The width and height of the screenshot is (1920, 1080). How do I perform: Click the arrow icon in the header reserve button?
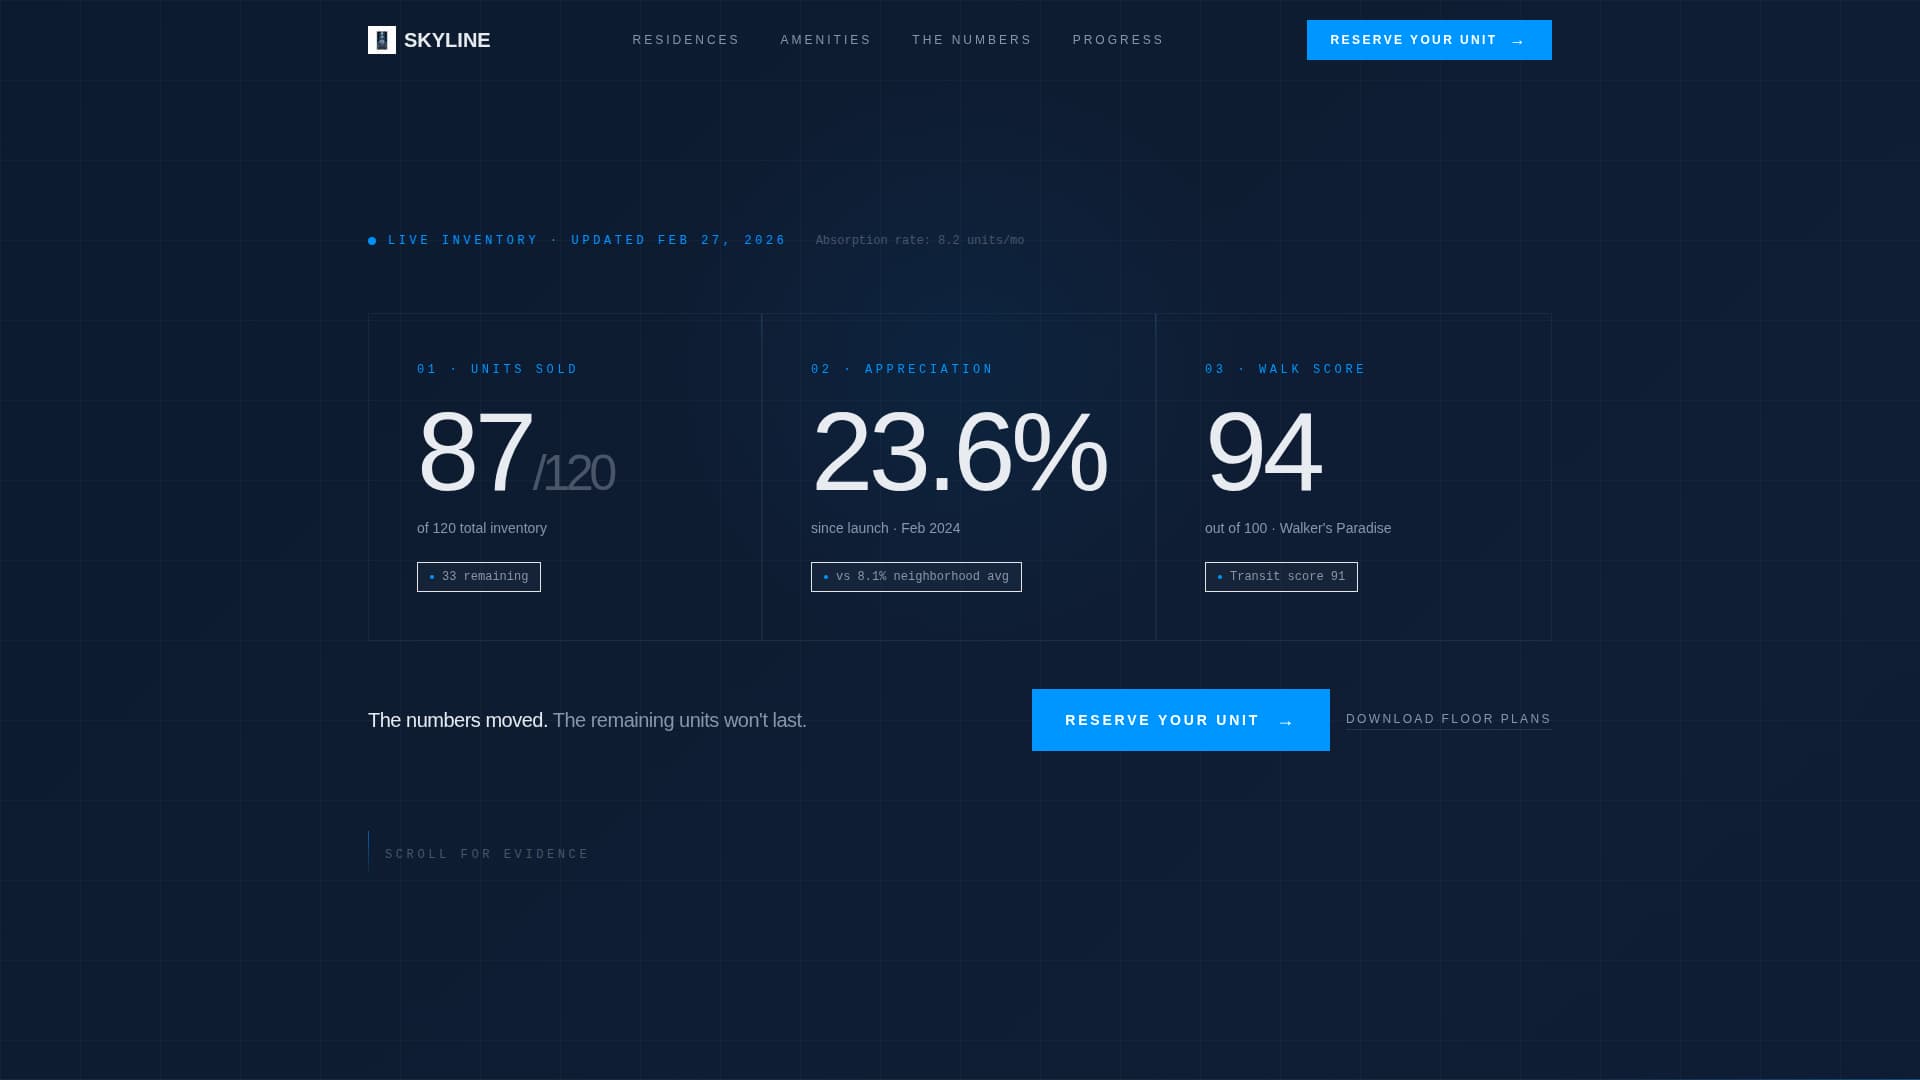pyautogui.click(x=1518, y=41)
